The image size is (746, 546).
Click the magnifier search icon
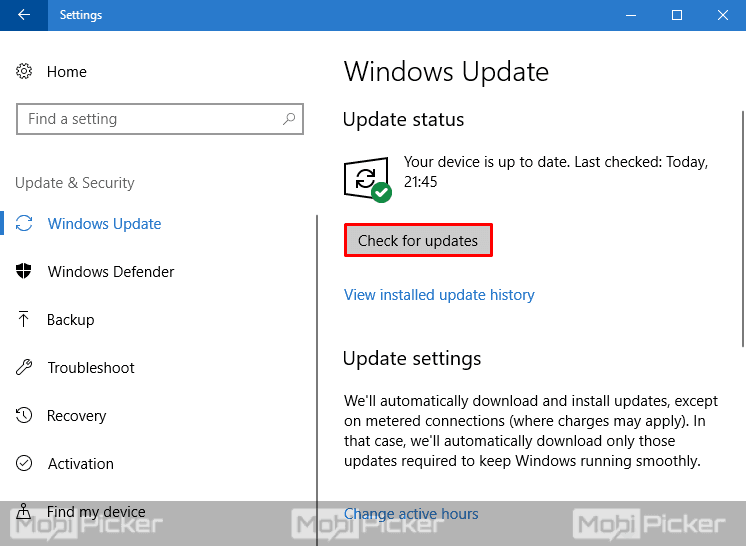pyautogui.click(x=289, y=119)
